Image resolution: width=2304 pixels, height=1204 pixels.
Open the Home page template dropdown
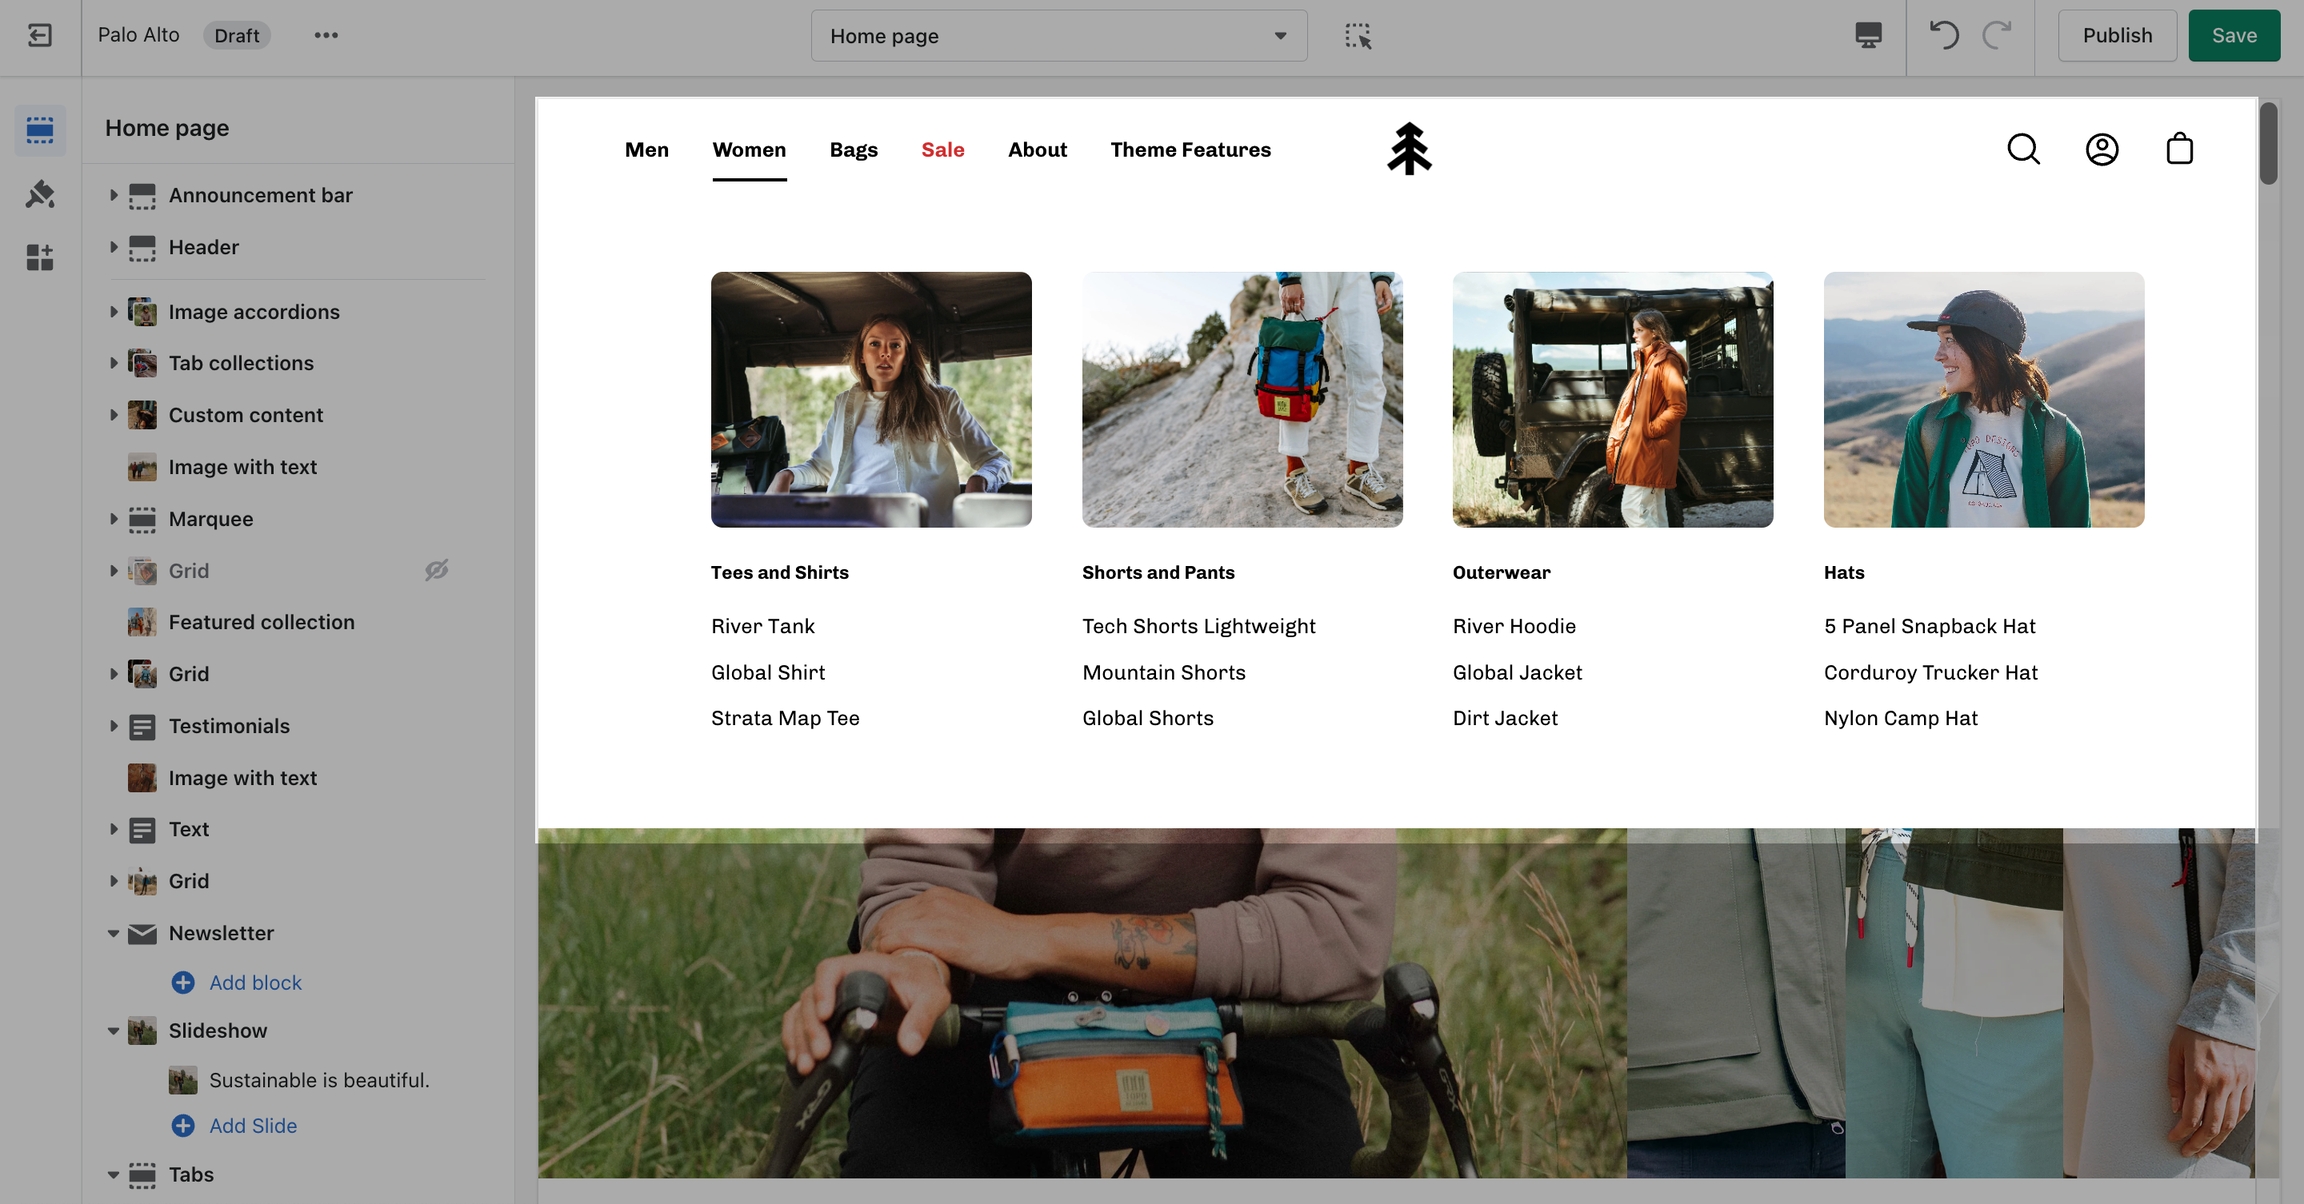point(1058,36)
